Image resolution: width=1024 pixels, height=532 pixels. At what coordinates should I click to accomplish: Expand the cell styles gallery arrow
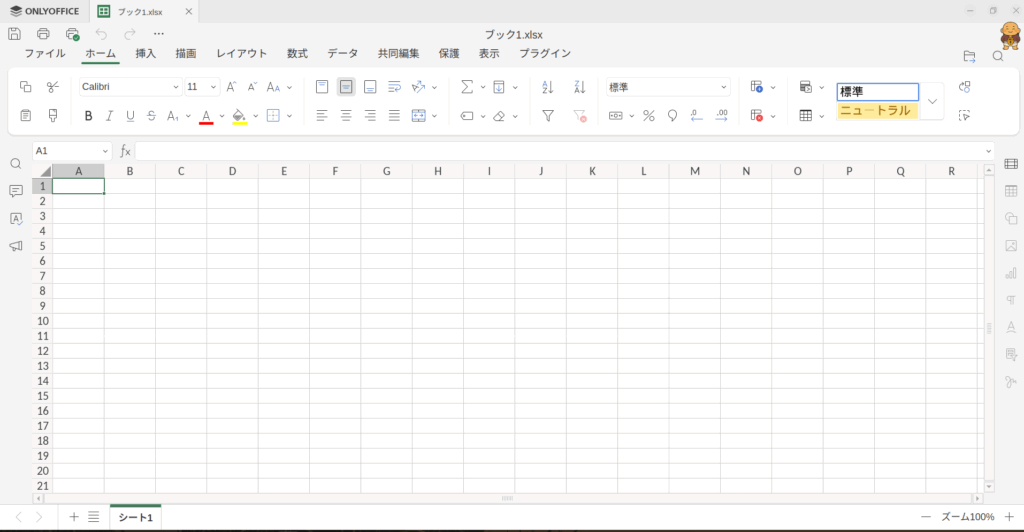tap(932, 102)
